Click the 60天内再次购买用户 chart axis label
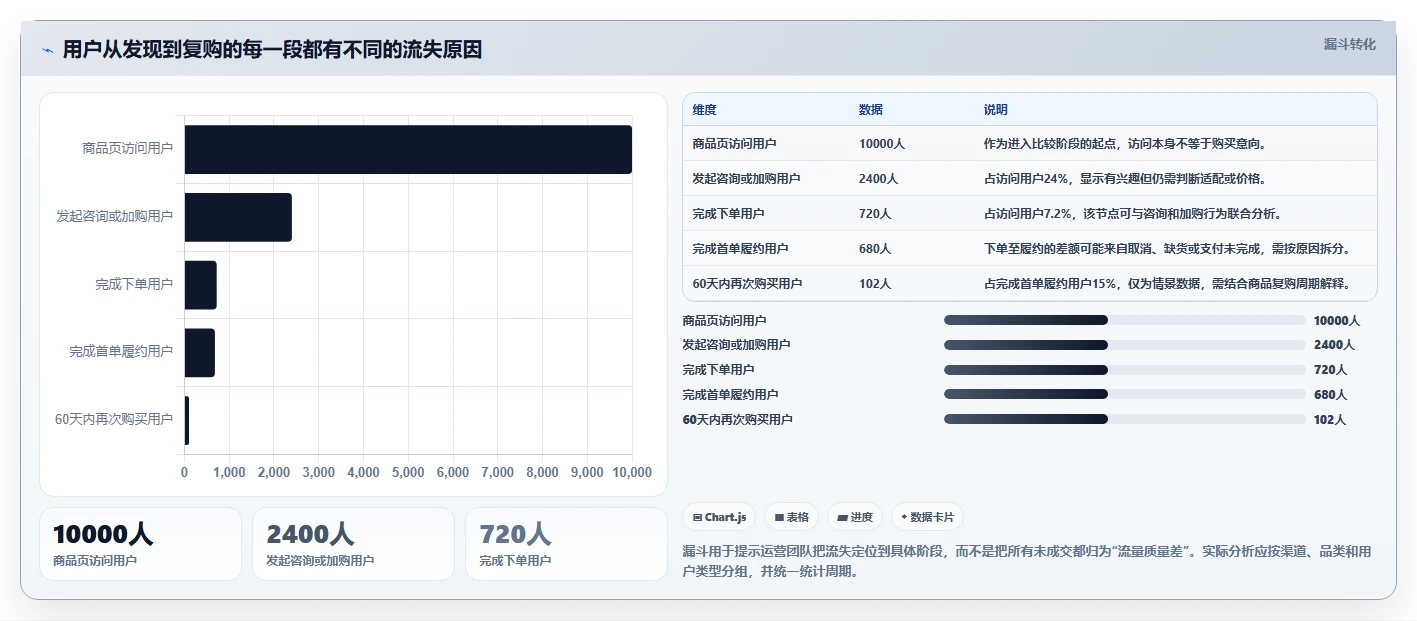This screenshot has width=1417, height=621. pyautogui.click(x=114, y=419)
